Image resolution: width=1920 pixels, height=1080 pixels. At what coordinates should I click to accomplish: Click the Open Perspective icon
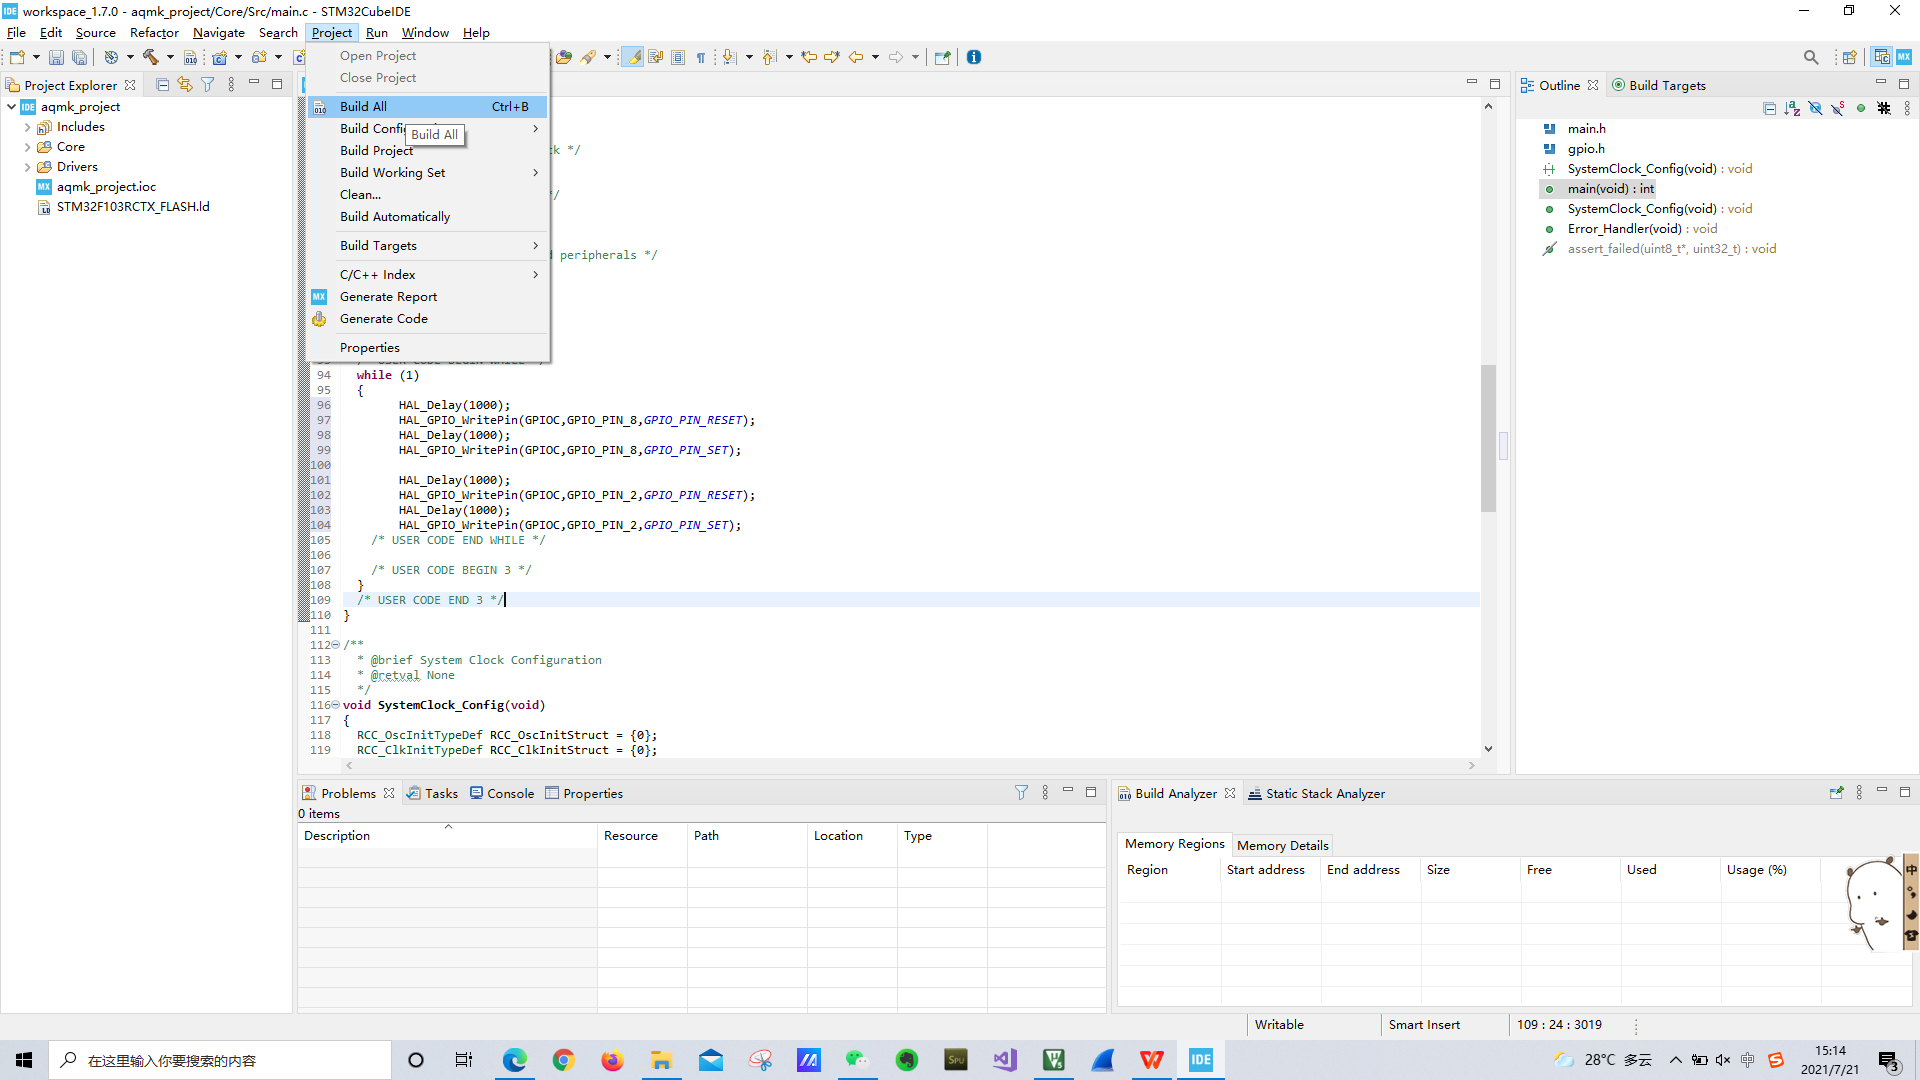(x=1850, y=57)
